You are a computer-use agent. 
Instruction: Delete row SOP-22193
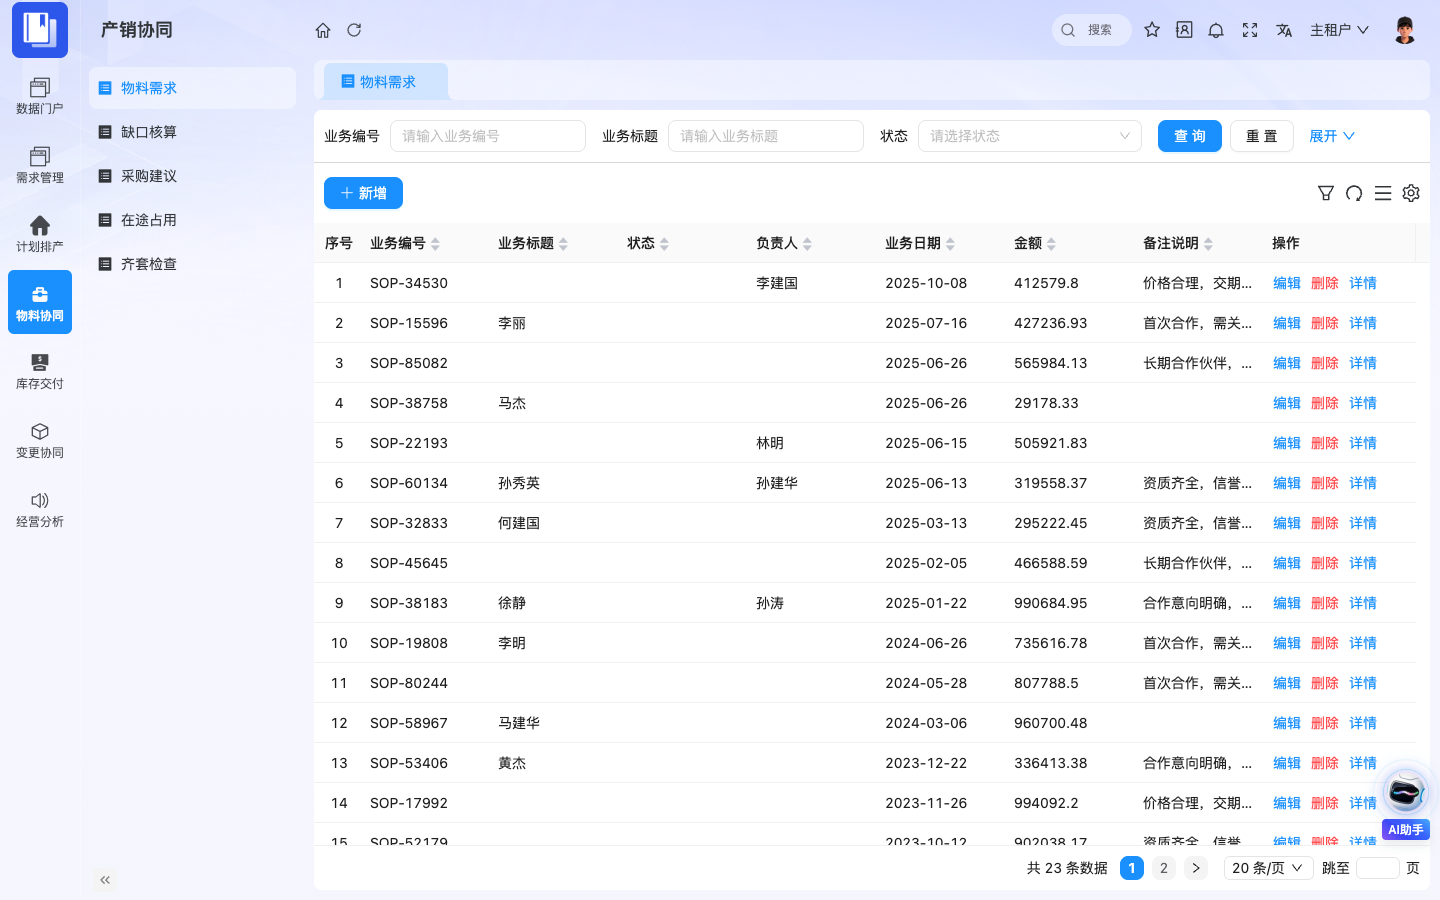coord(1325,443)
